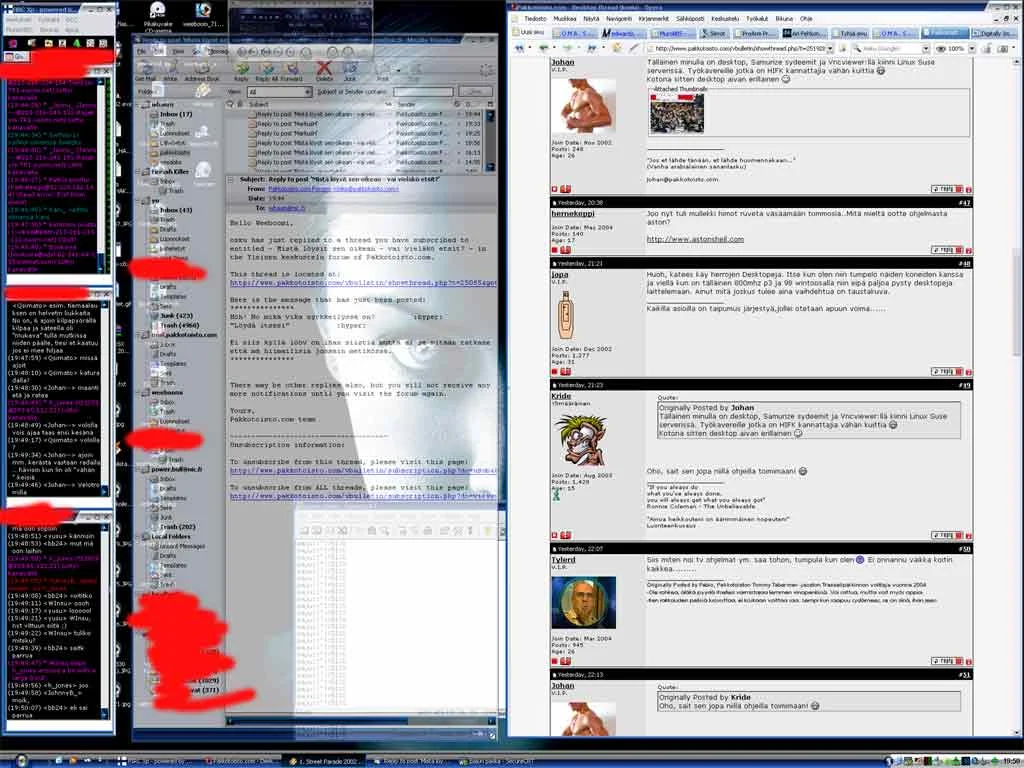Select Inbox (17) in the mail folder tree
Viewport: 1024px width, 768px height.
(174, 115)
